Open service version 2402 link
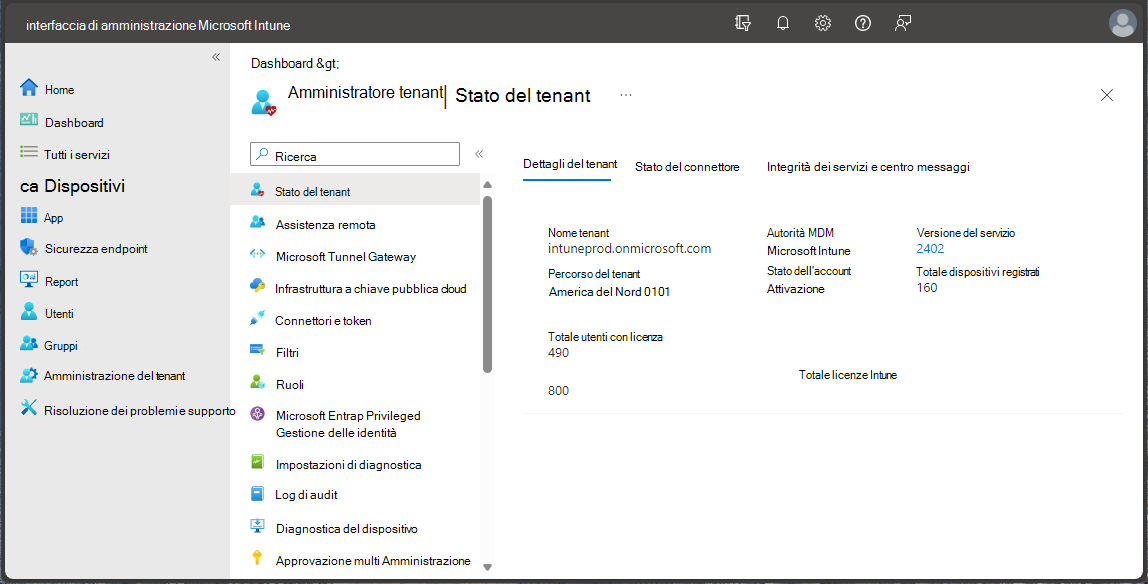This screenshot has height=584, width=1148. click(931, 249)
